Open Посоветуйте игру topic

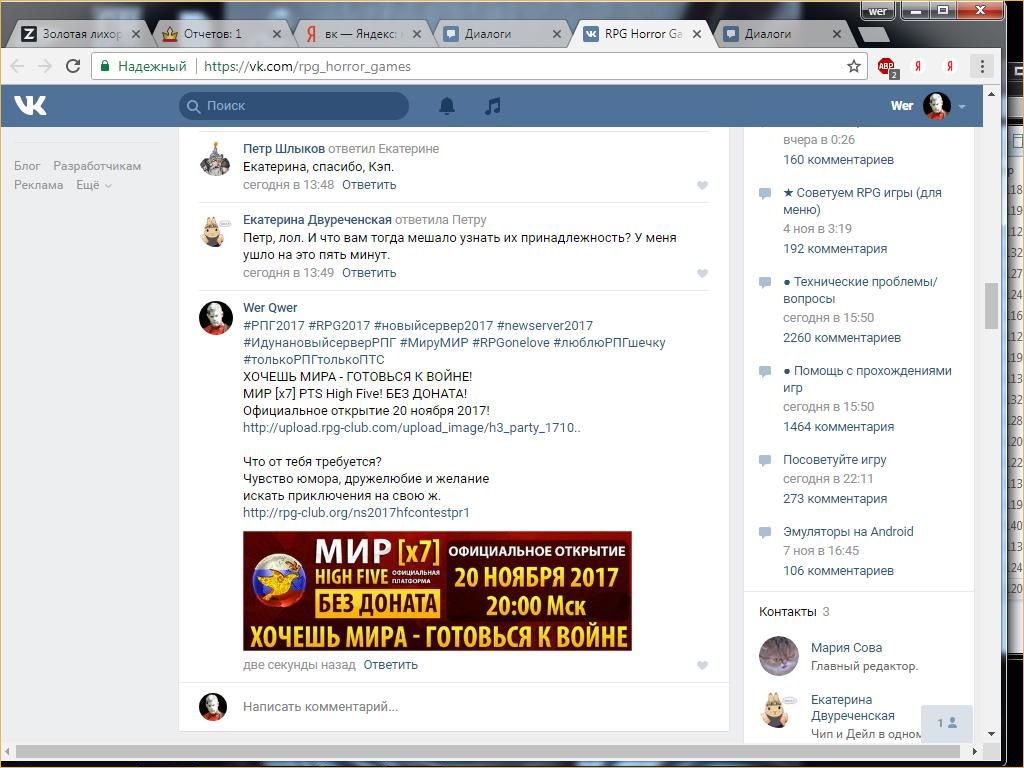(835, 460)
